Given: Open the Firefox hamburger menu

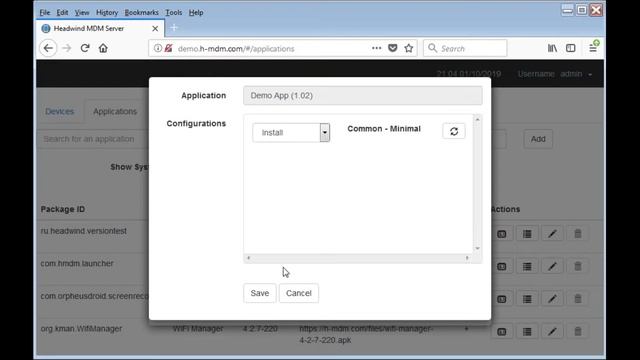Looking at the screenshot, I should click(593, 48).
